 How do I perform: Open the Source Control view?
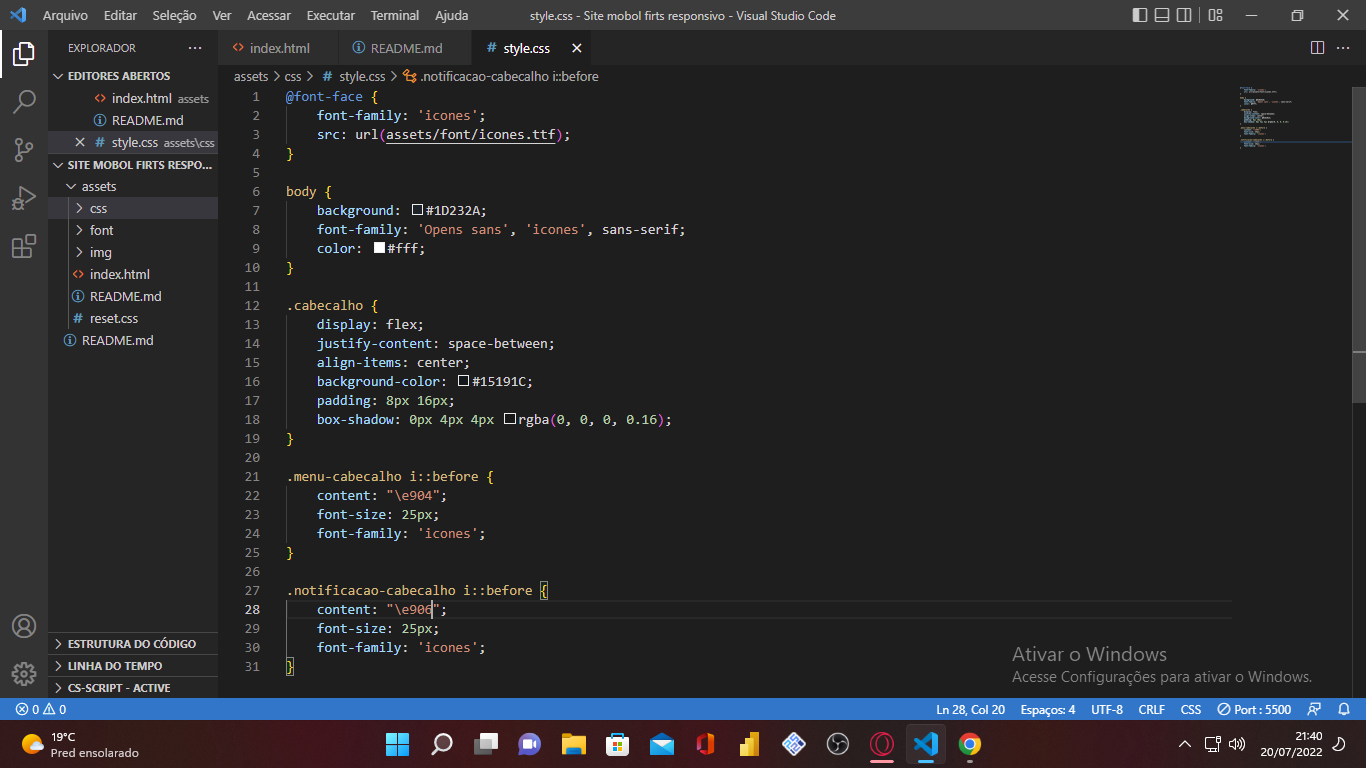pos(24,150)
